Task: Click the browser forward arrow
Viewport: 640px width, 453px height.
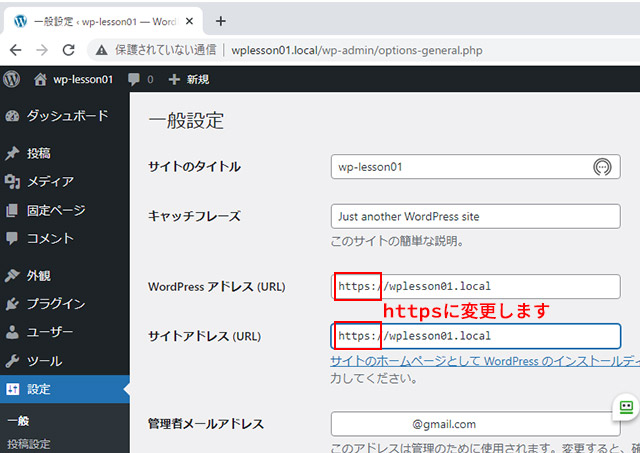Action: pyautogui.click(x=42, y=50)
